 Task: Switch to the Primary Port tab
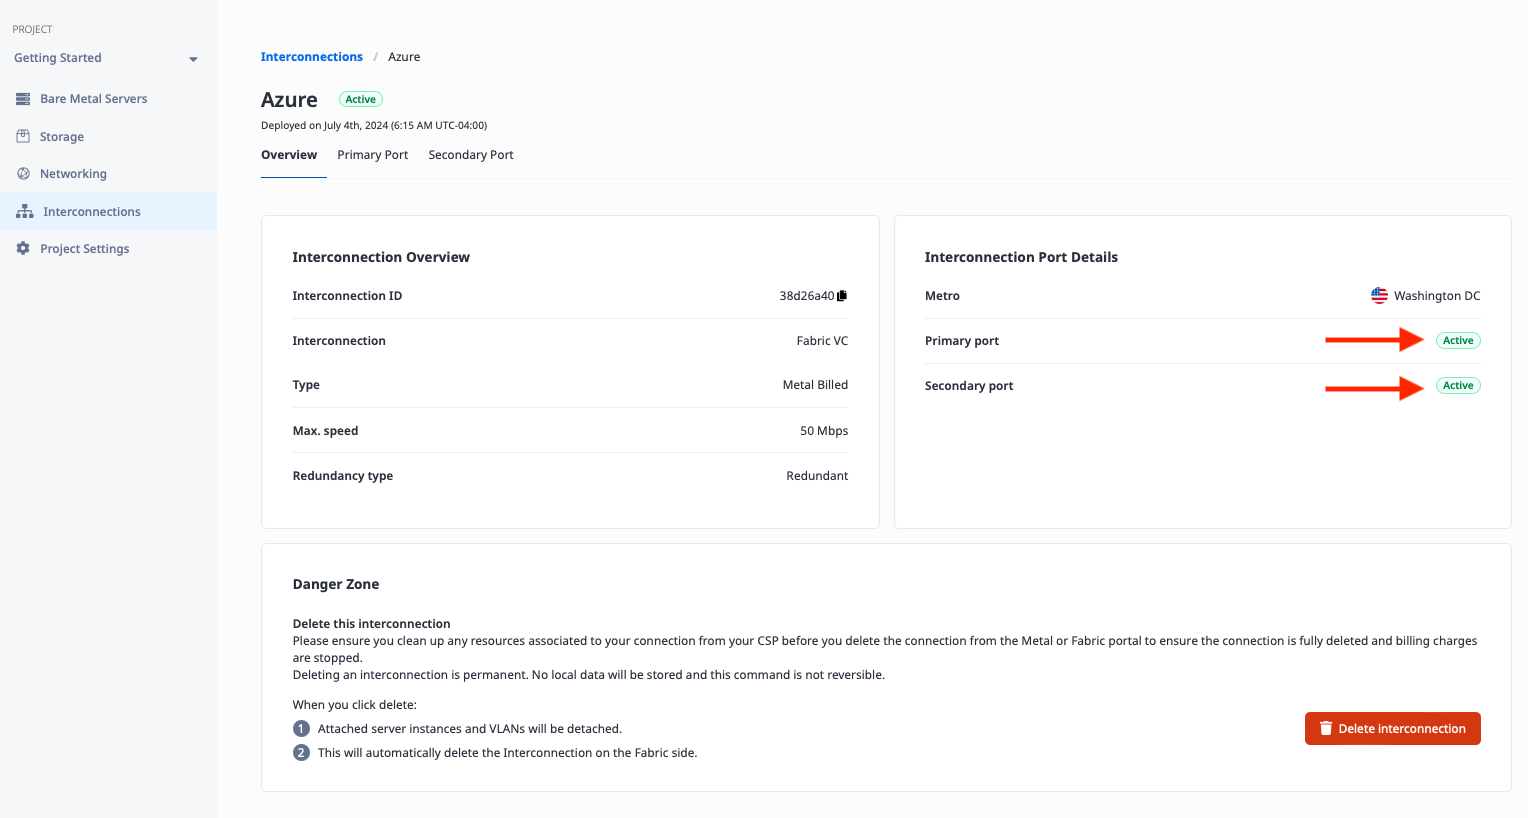tap(373, 155)
